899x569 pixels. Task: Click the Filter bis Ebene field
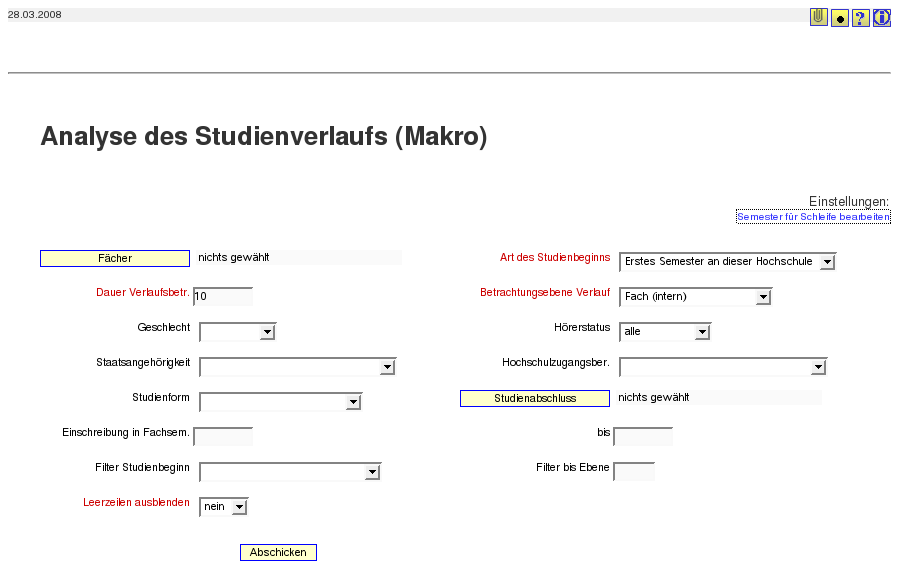634,471
